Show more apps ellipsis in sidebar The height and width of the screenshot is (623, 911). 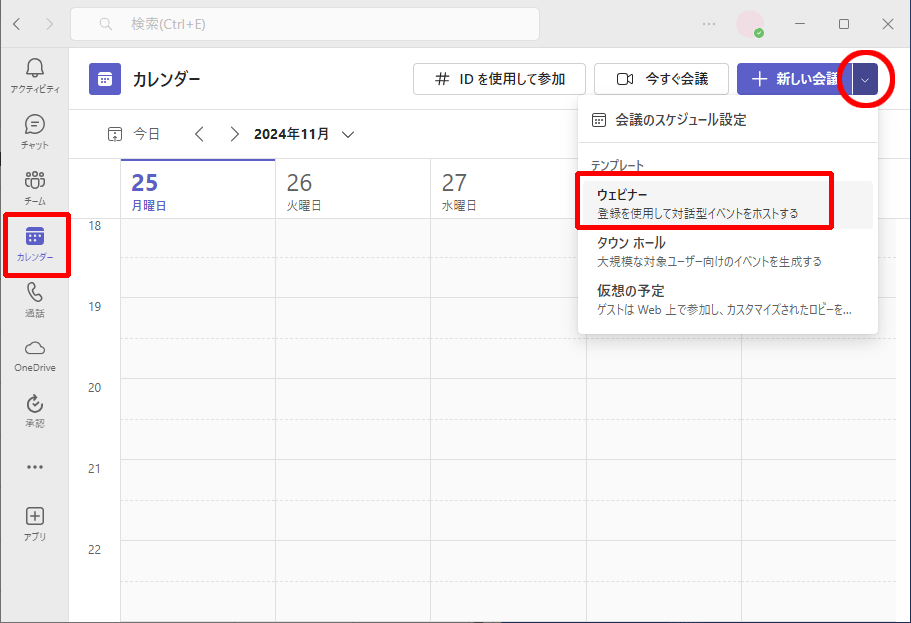34,466
